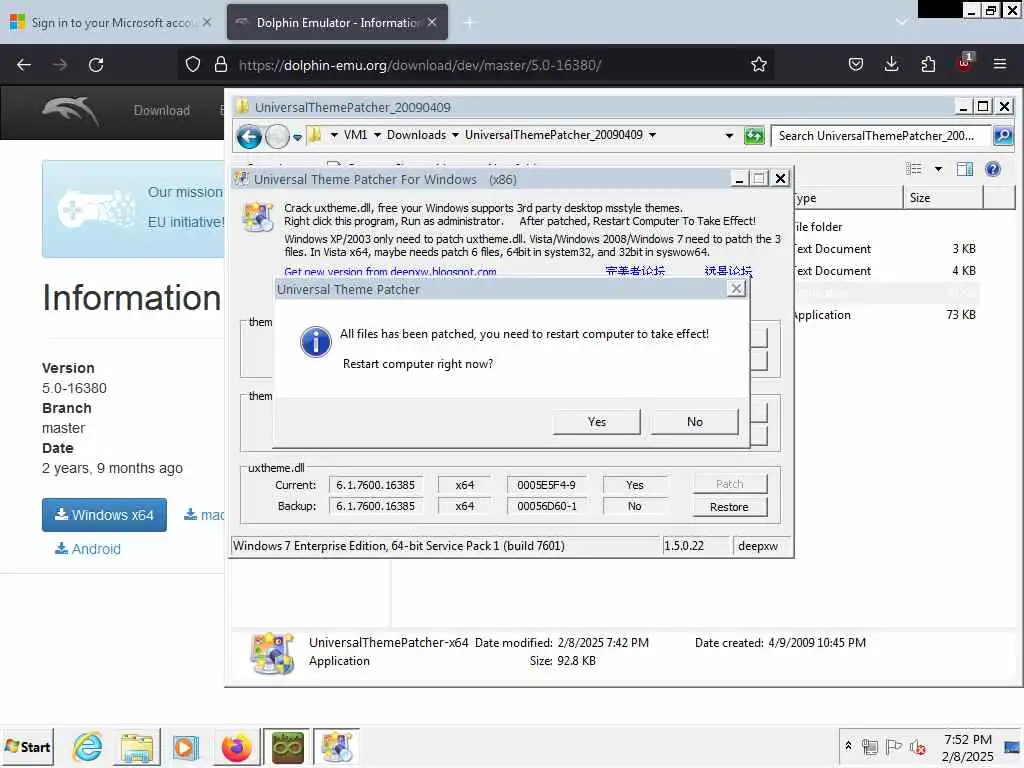The width and height of the screenshot is (1024, 768).
Task: Open the volume tray icon
Action: pyautogui.click(x=918, y=746)
